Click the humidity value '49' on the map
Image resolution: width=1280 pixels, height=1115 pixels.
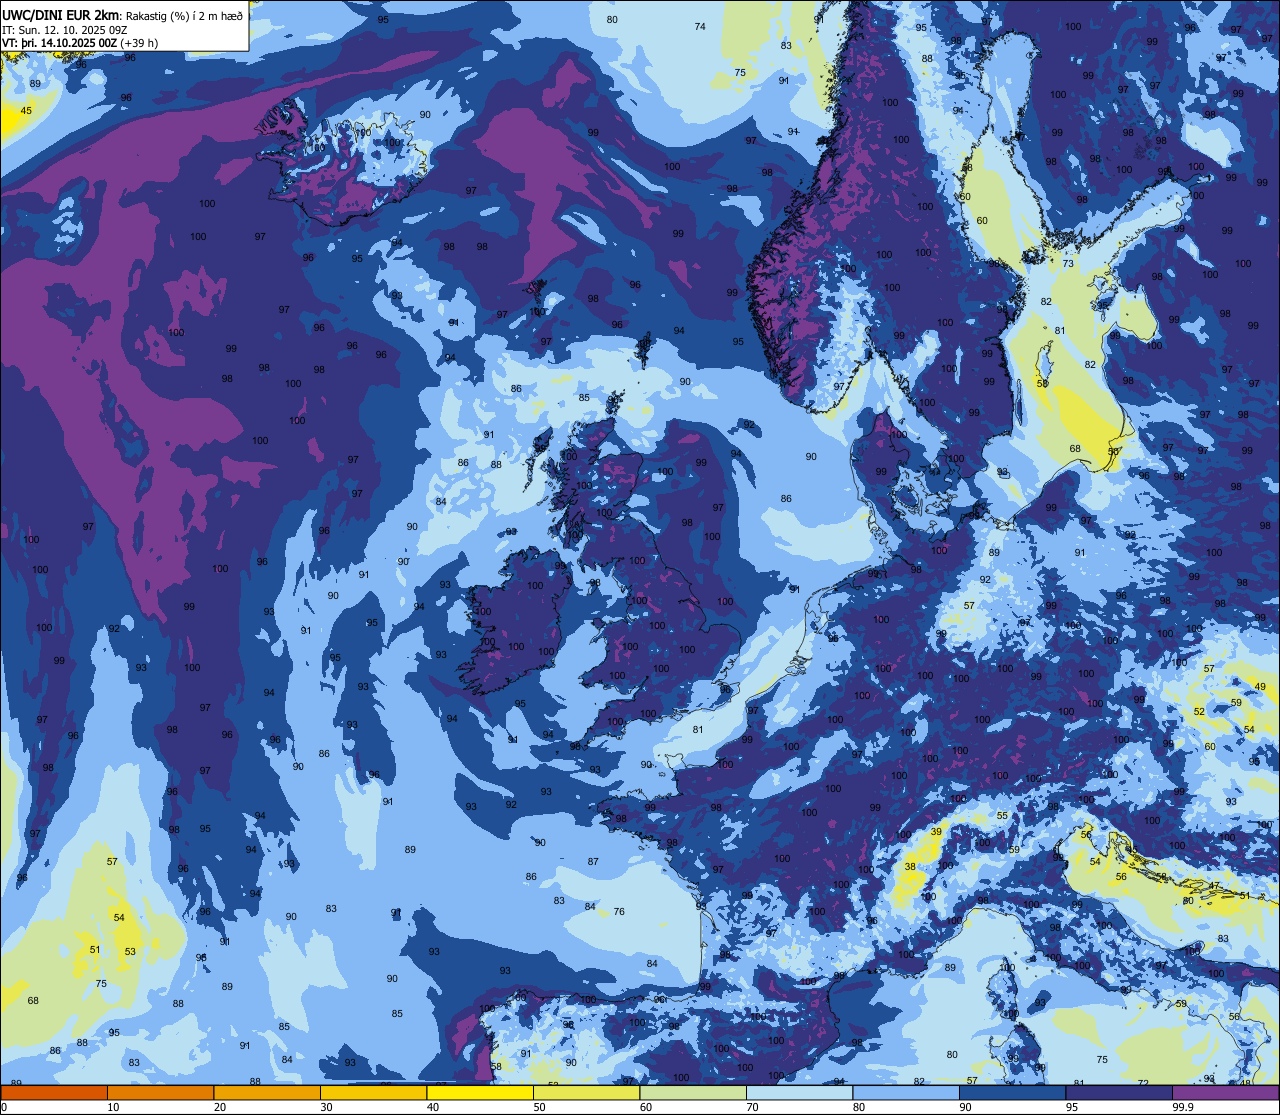tap(1261, 687)
